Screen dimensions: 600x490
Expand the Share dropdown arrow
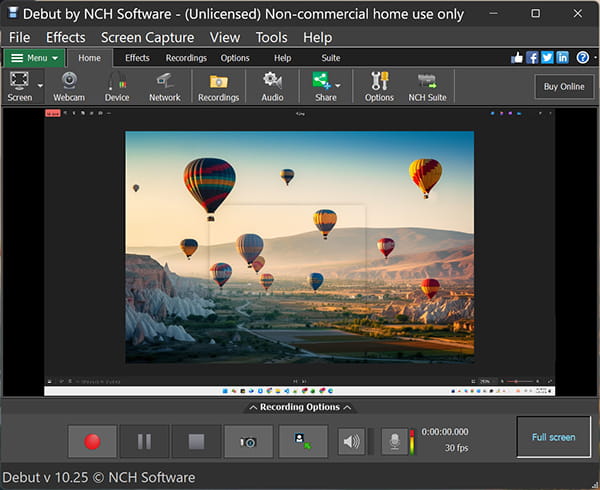(x=338, y=86)
